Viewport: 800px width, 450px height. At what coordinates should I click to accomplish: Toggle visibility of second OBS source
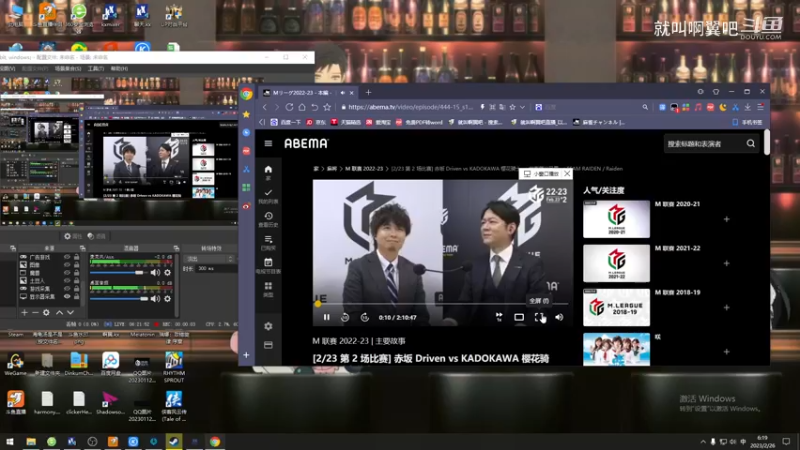[x=67, y=265]
